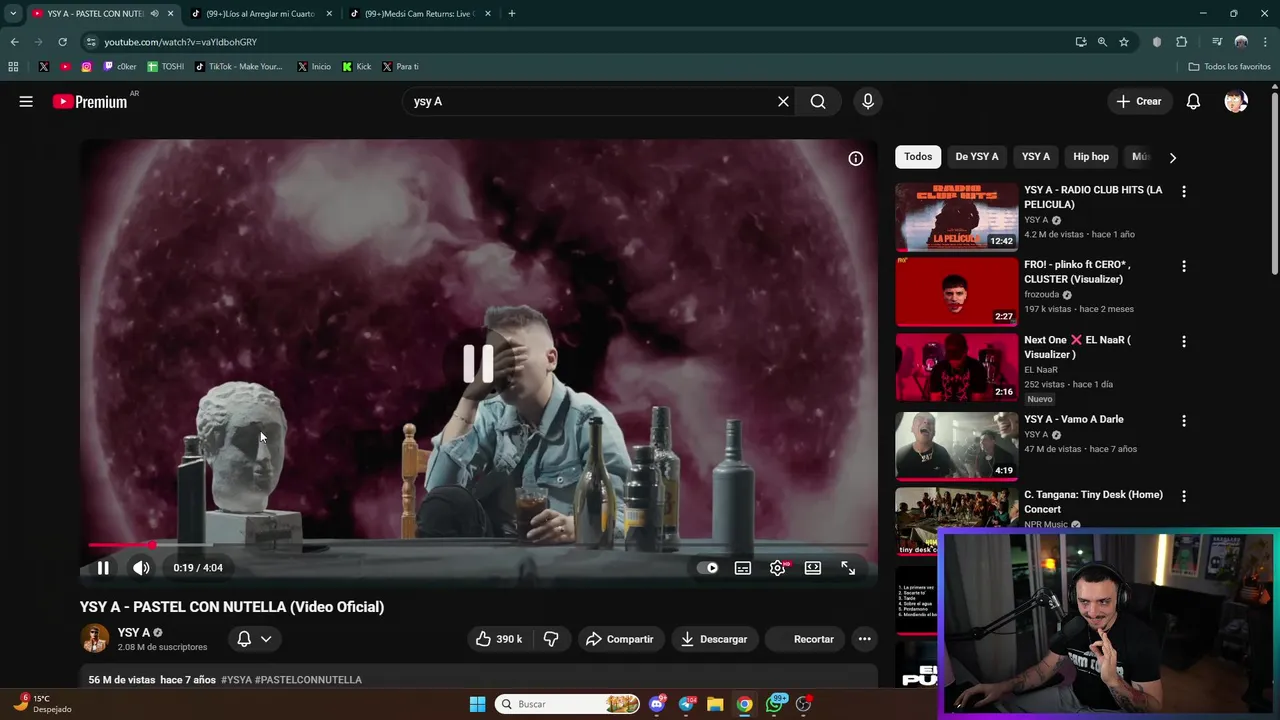This screenshot has width=1280, height=720.
Task: Click Descargar to download video
Action: click(714, 639)
